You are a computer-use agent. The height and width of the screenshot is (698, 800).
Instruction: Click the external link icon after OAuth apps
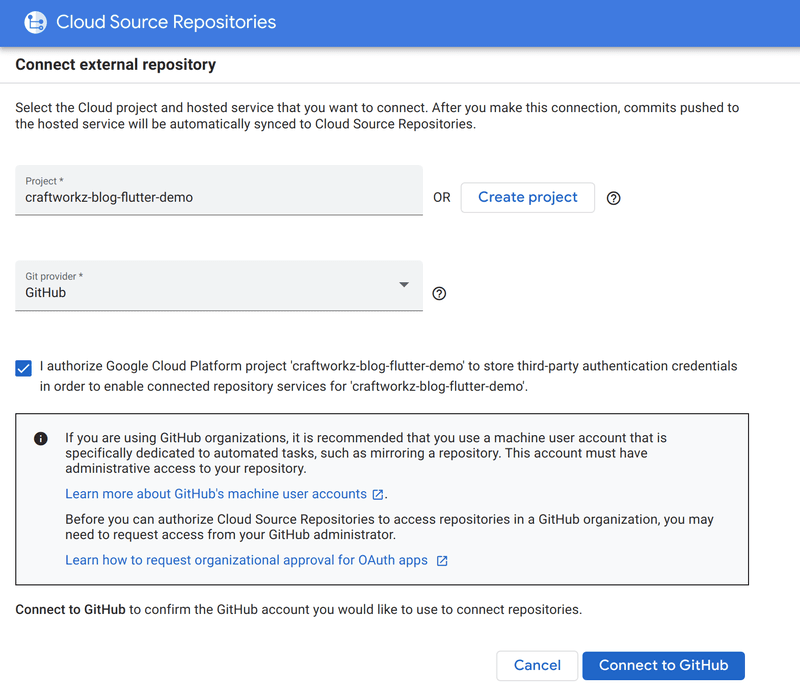(441, 560)
